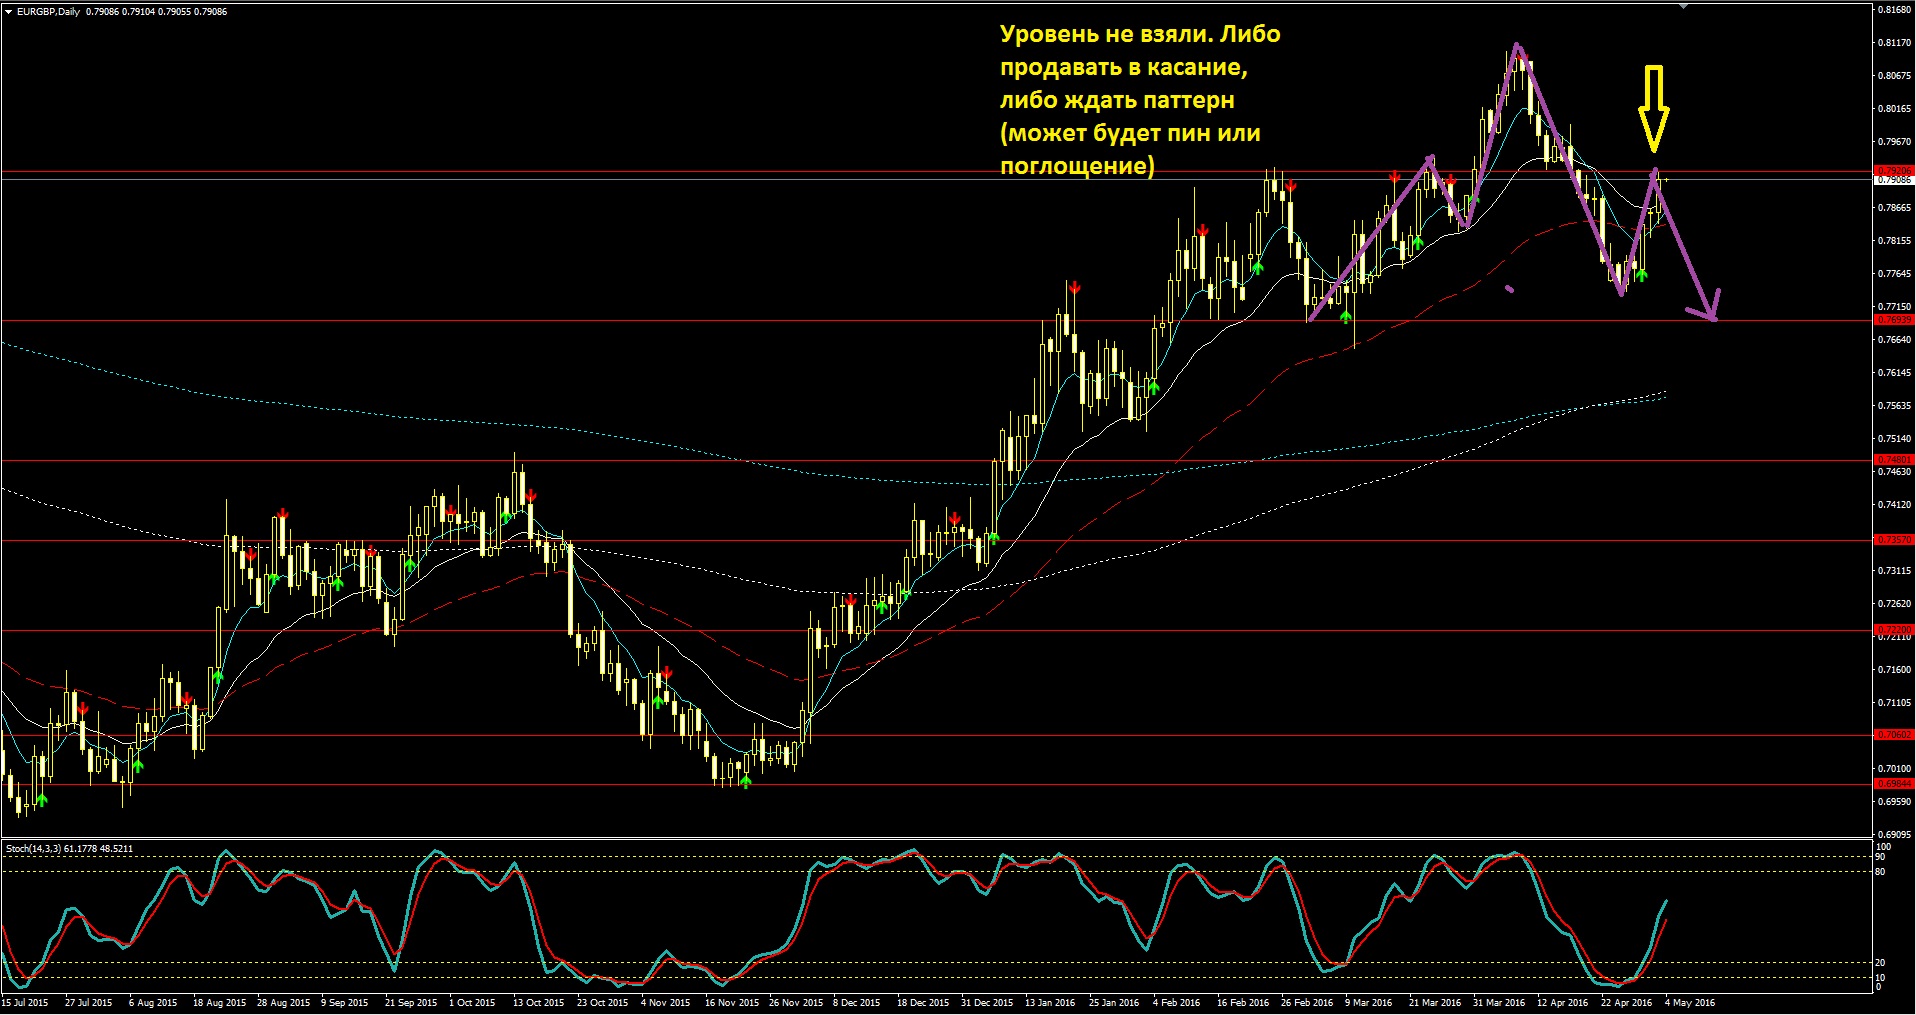The image size is (1916, 1015).
Task: Click the small triangle before EURGBP,Daily title
Action: pyautogui.click(x=9, y=12)
